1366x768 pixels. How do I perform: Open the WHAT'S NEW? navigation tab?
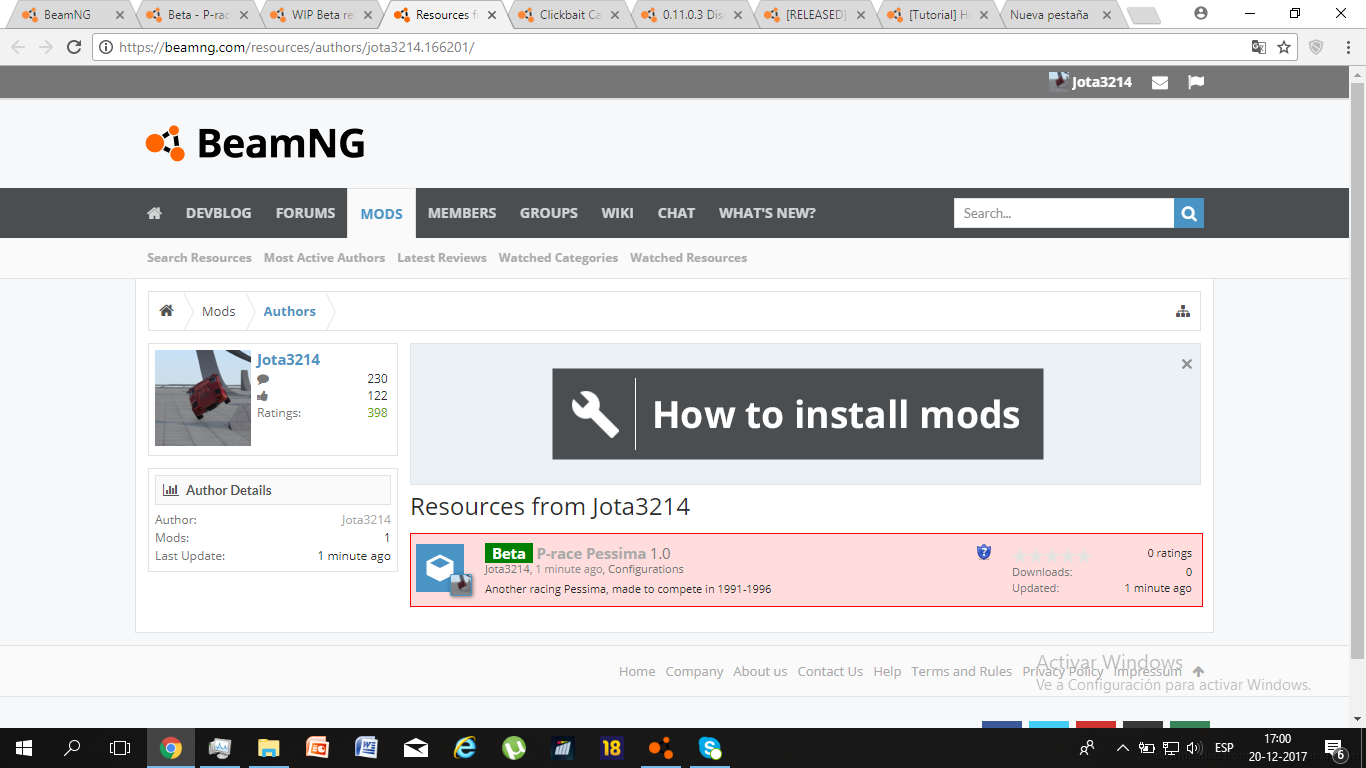click(x=767, y=213)
